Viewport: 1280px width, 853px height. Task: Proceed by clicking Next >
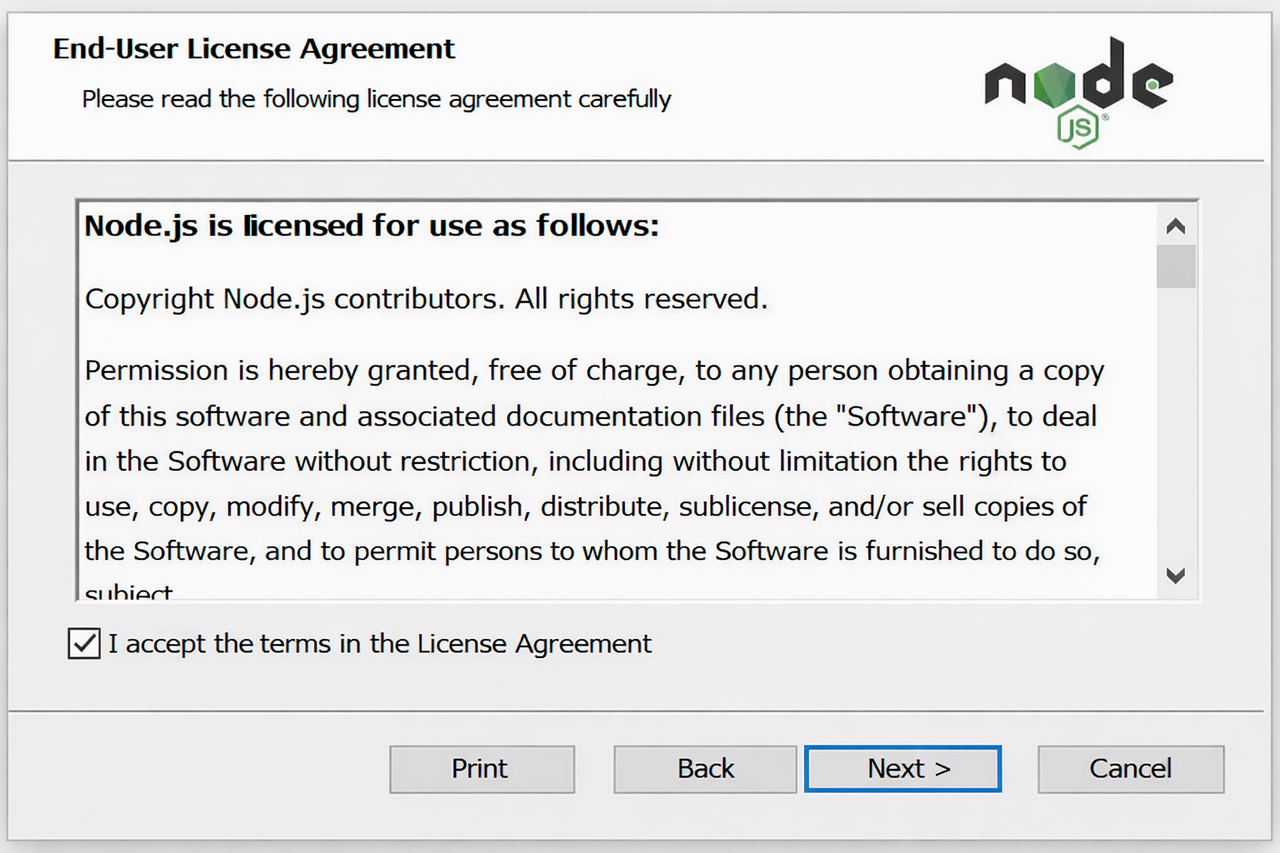(902, 769)
